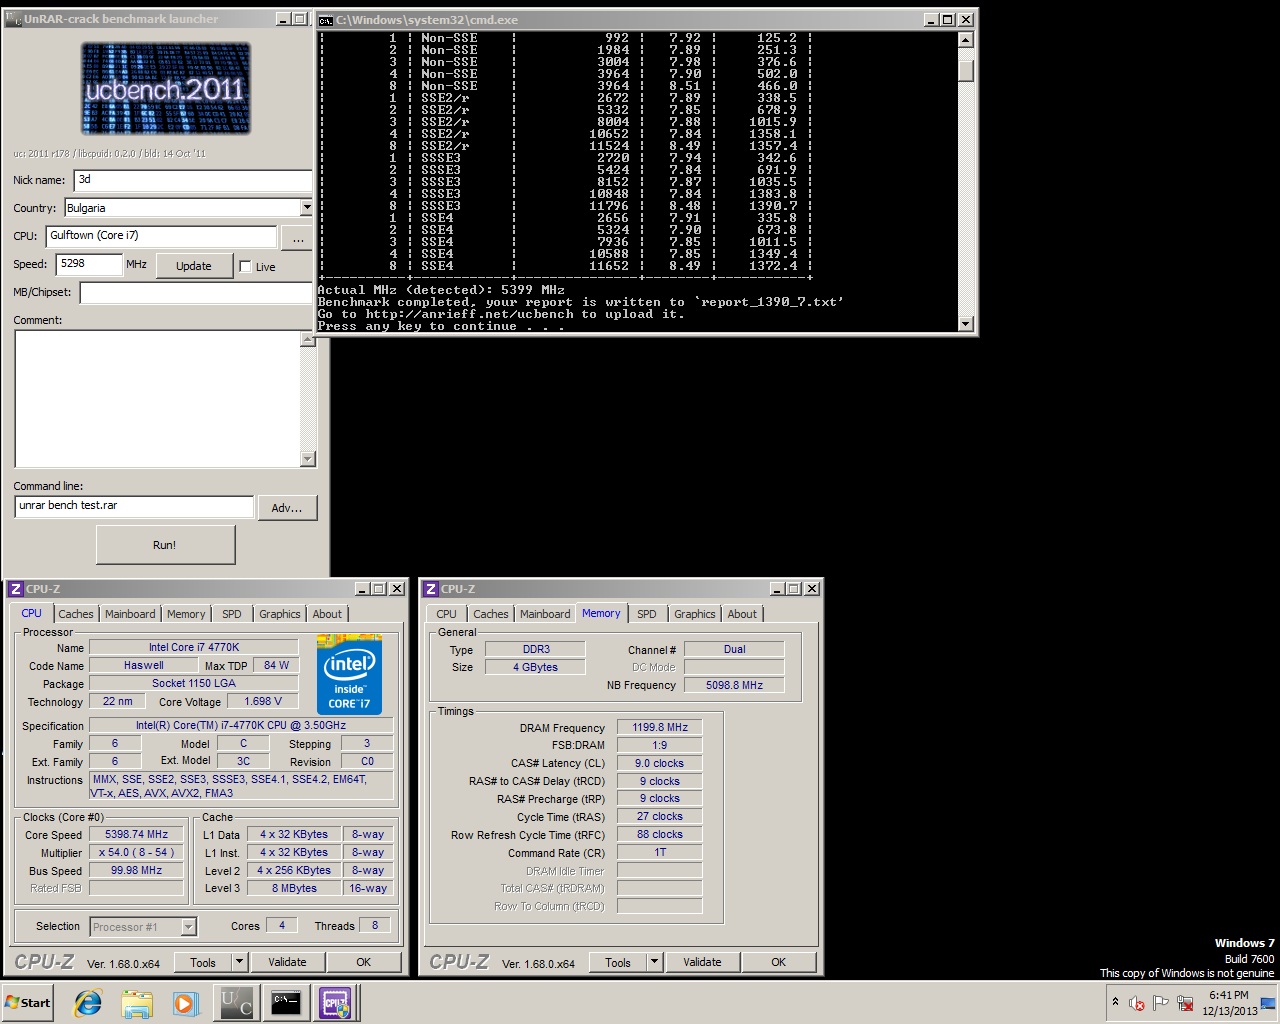Viewport: 1280px width, 1024px height.
Task: Click left CPU-Z window title icon
Action: coord(15,589)
